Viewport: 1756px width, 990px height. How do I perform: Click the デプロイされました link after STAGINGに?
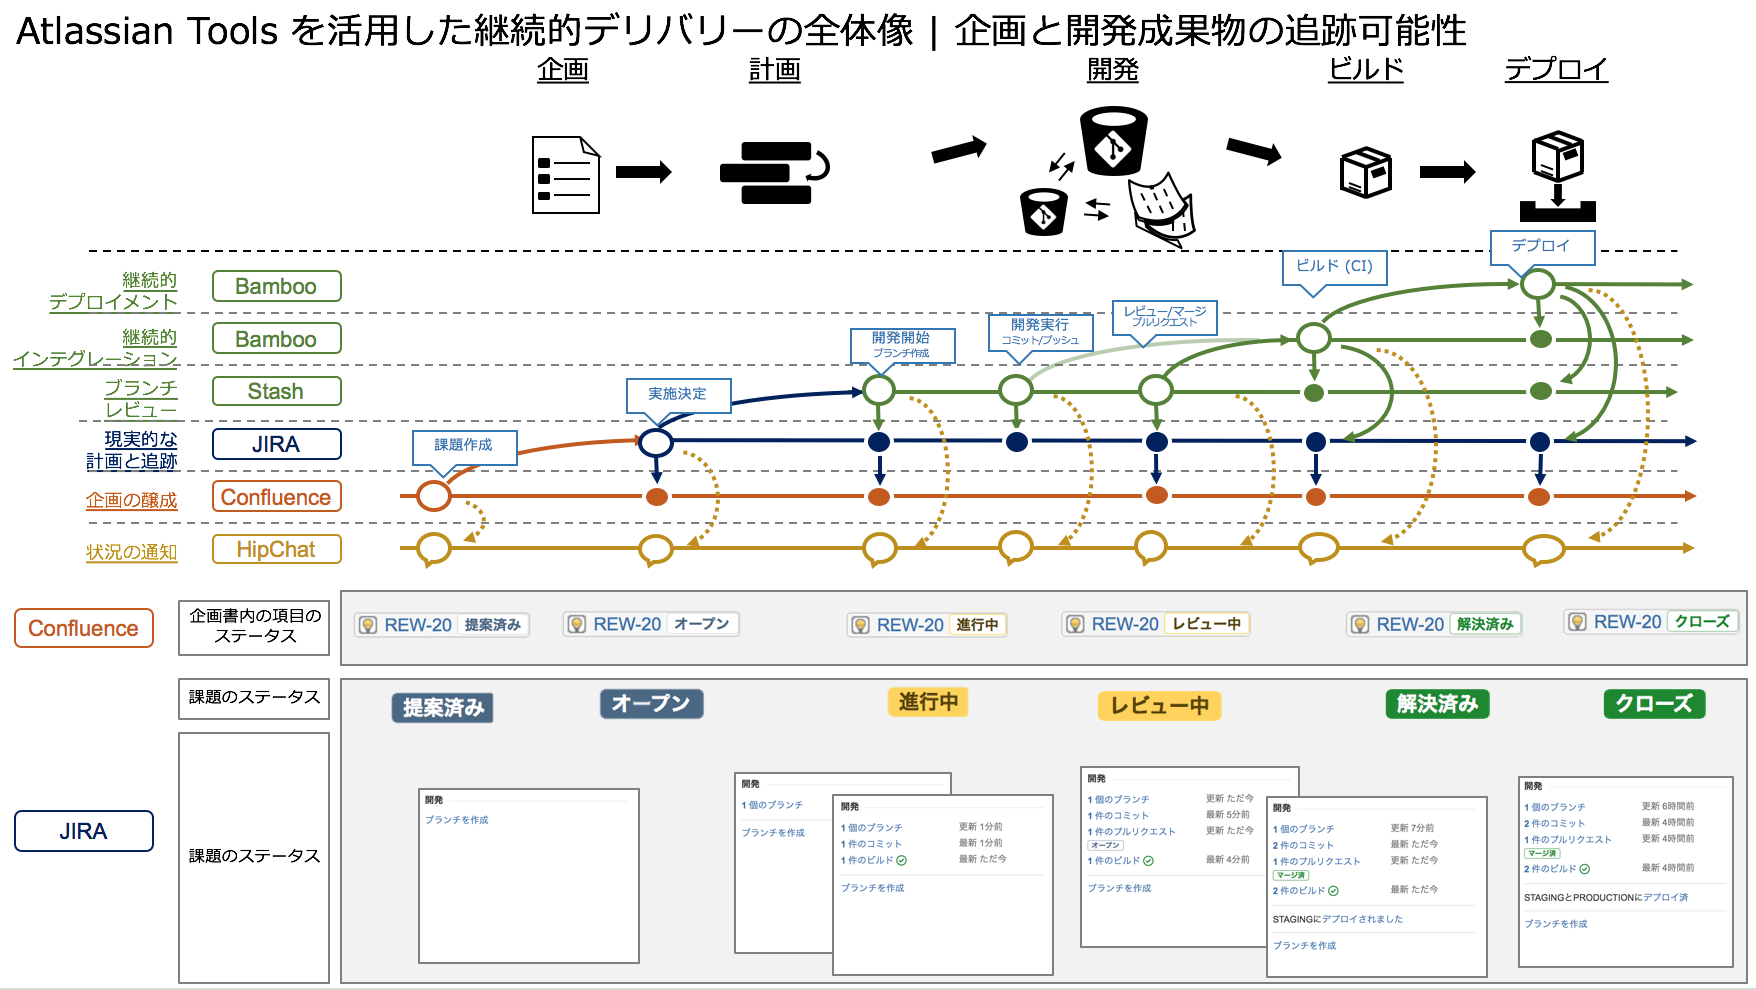[1363, 919]
